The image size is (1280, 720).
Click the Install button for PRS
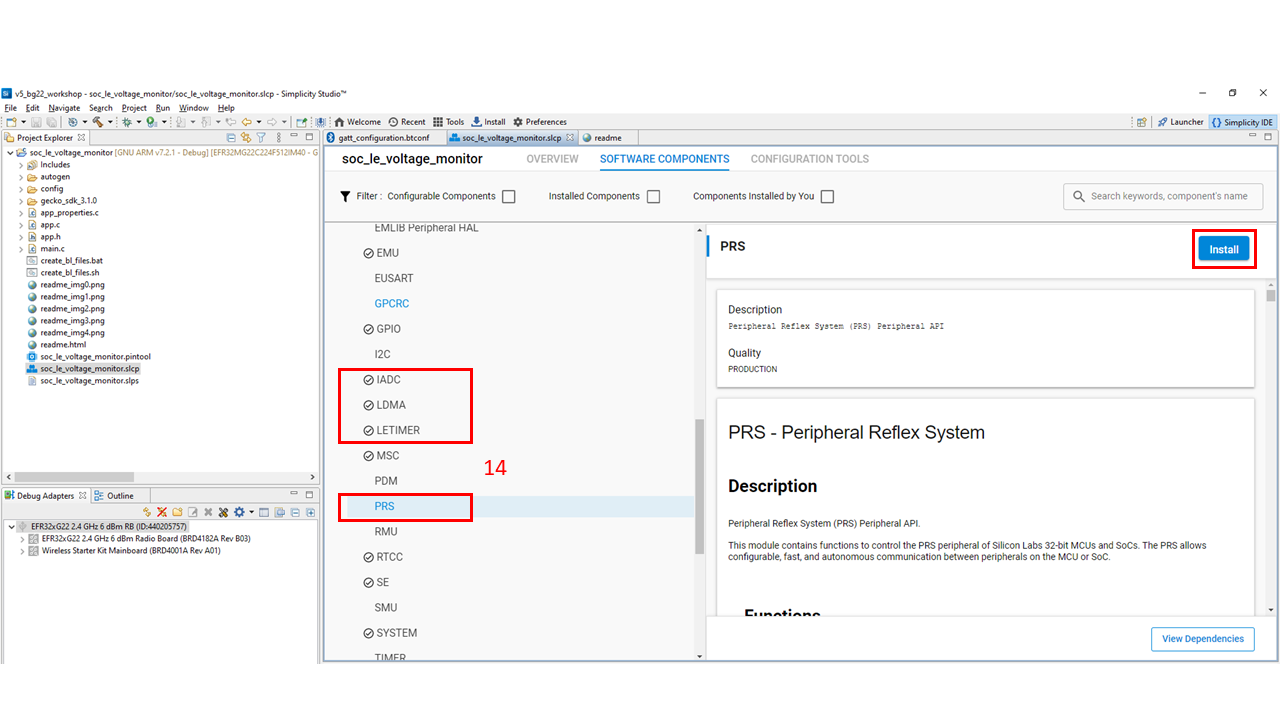click(x=1224, y=250)
